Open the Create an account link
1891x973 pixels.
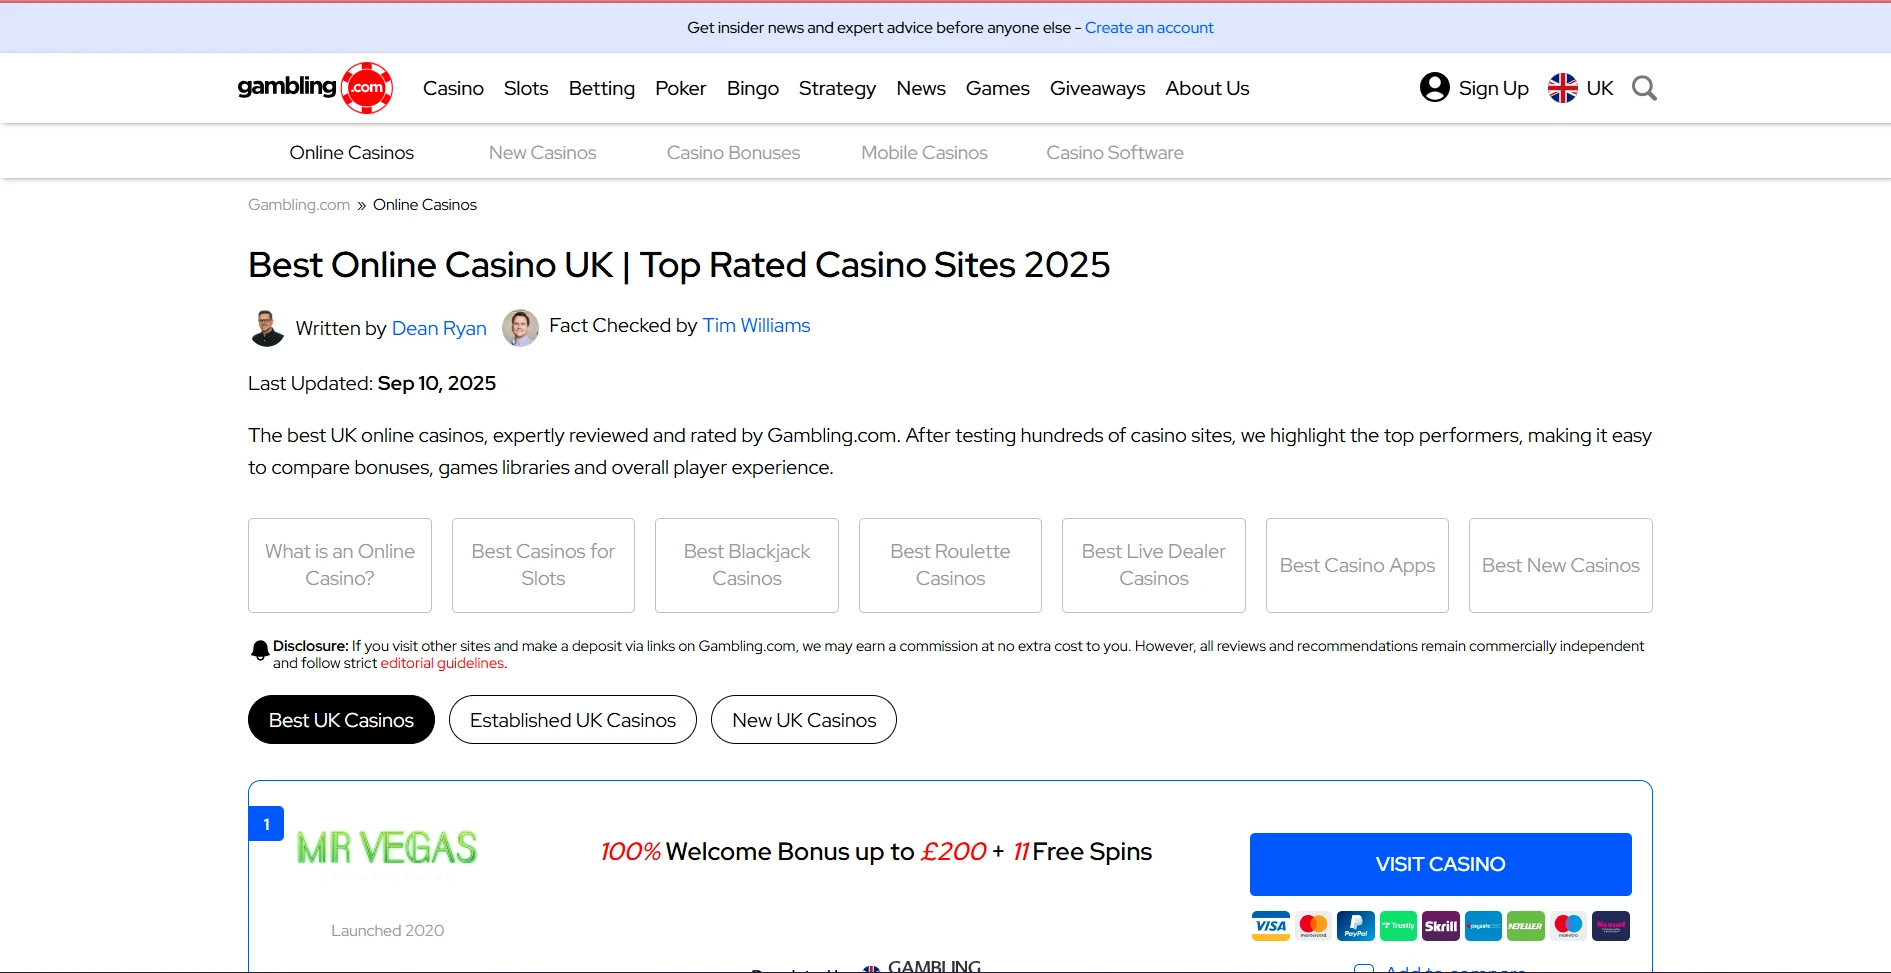tap(1149, 28)
